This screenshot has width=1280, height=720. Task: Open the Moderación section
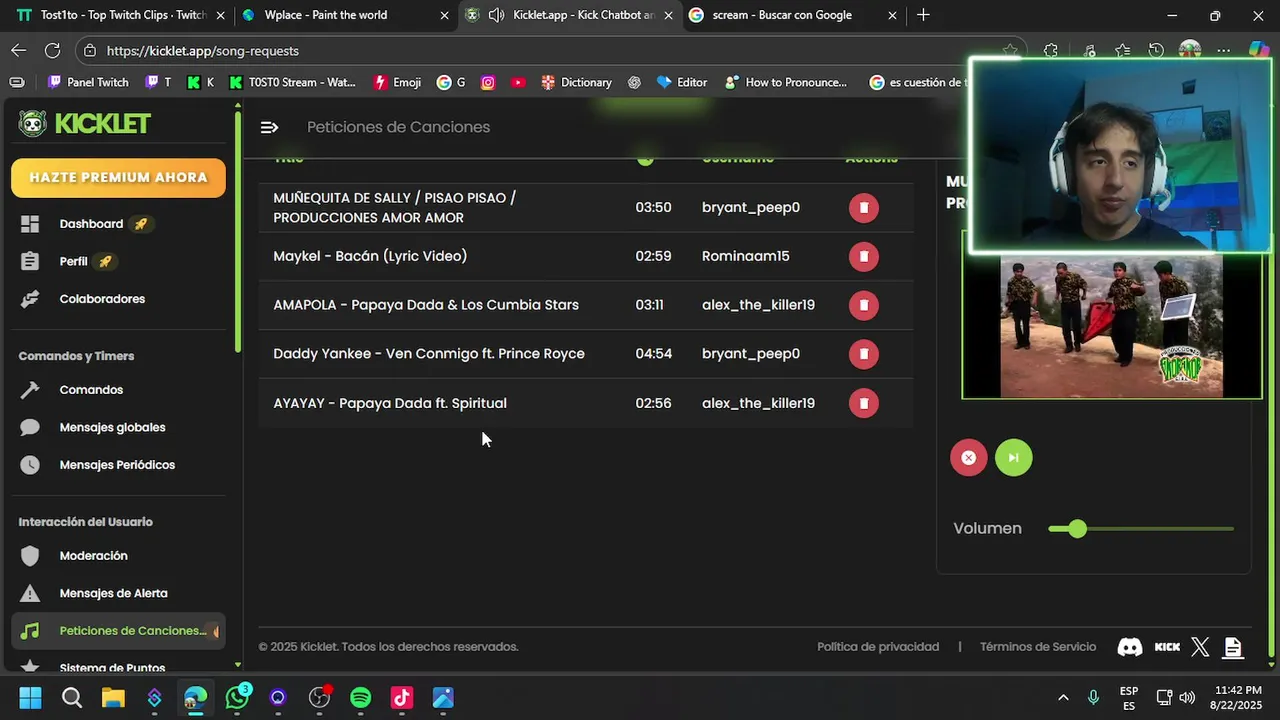93,556
